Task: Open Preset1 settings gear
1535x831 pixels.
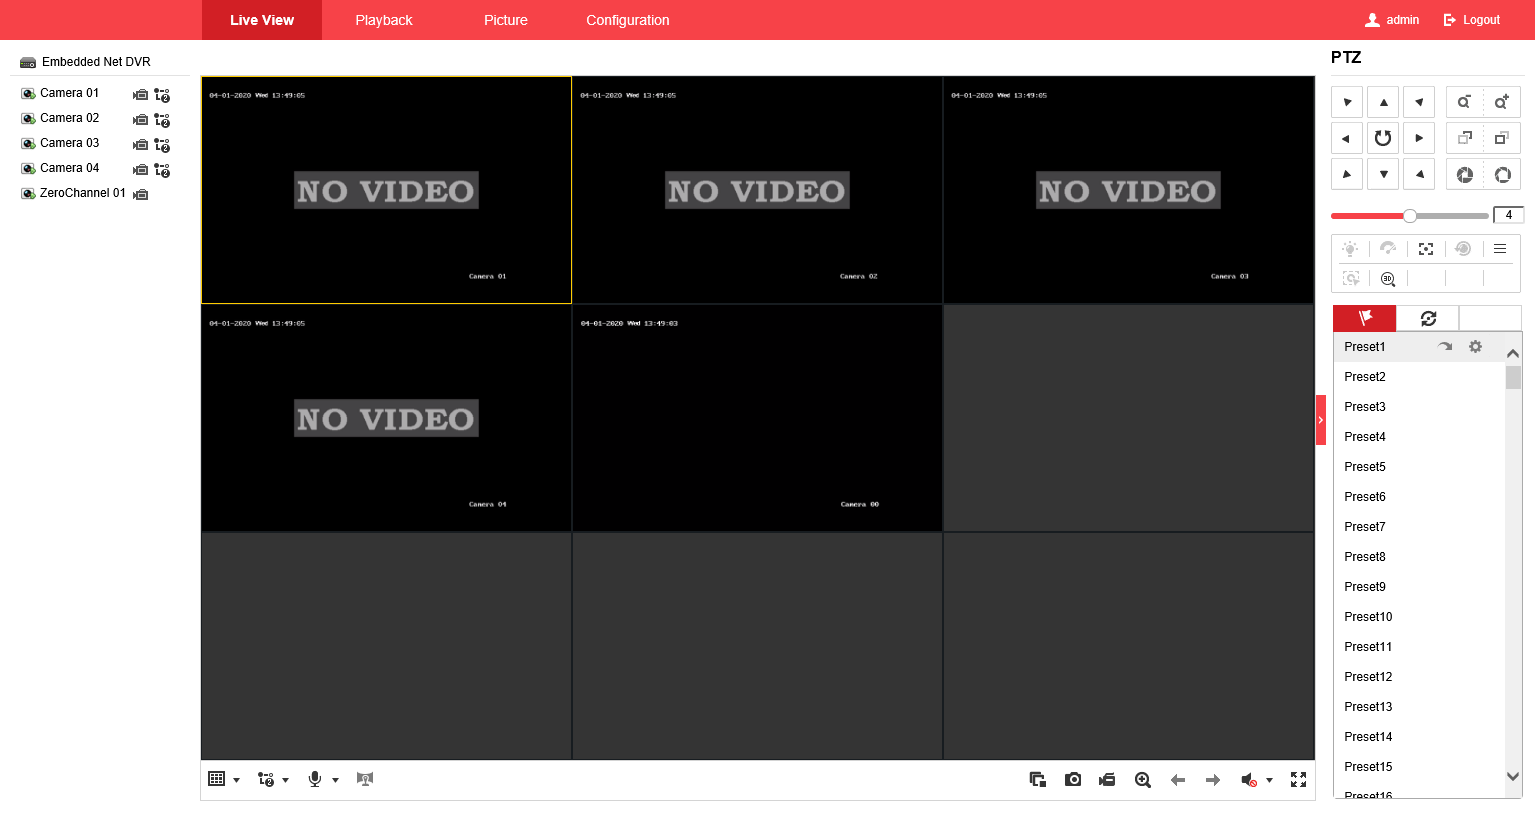Action: pyautogui.click(x=1475, y=347)
